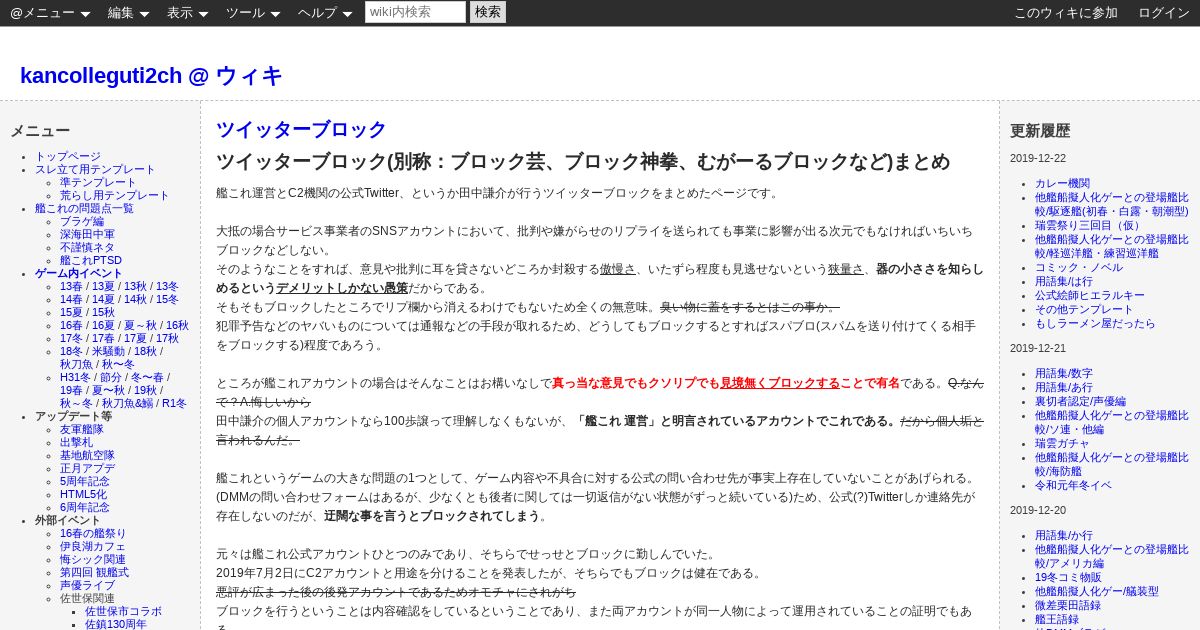Viewport: 1200px width, 630px height.
Task: Open 瑞雲祭り三回目（仮） in update history
Action: point(1090,226)
